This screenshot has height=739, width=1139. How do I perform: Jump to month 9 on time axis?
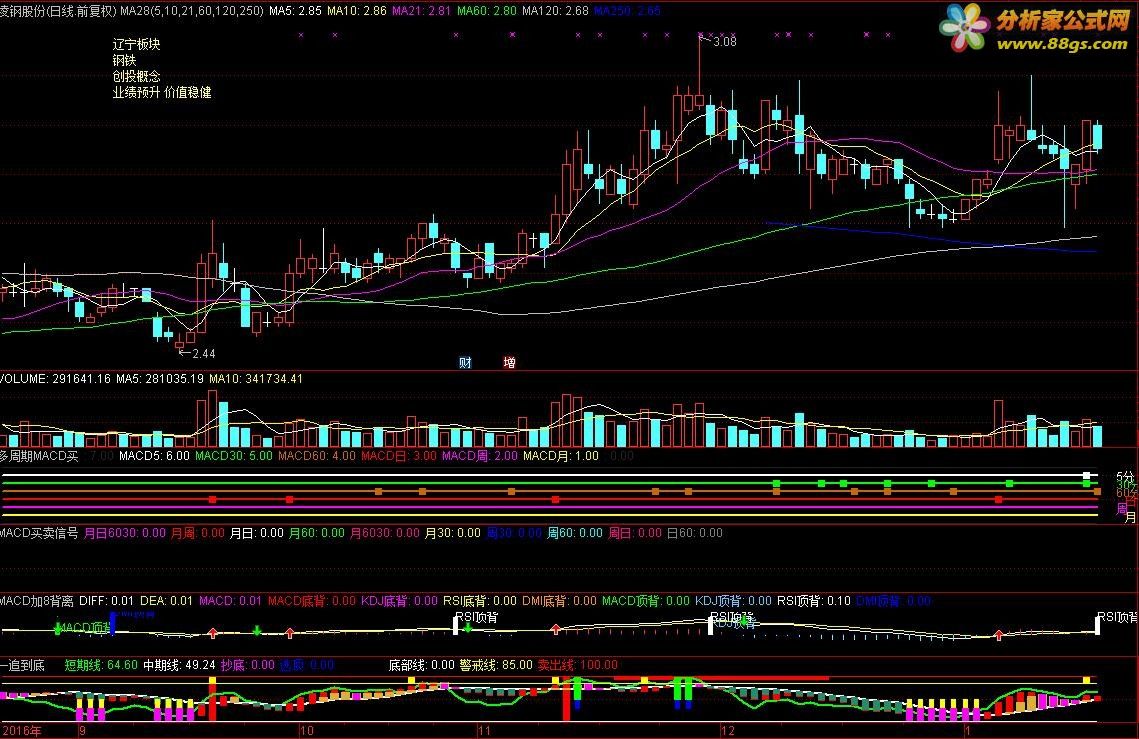[83, 730]
